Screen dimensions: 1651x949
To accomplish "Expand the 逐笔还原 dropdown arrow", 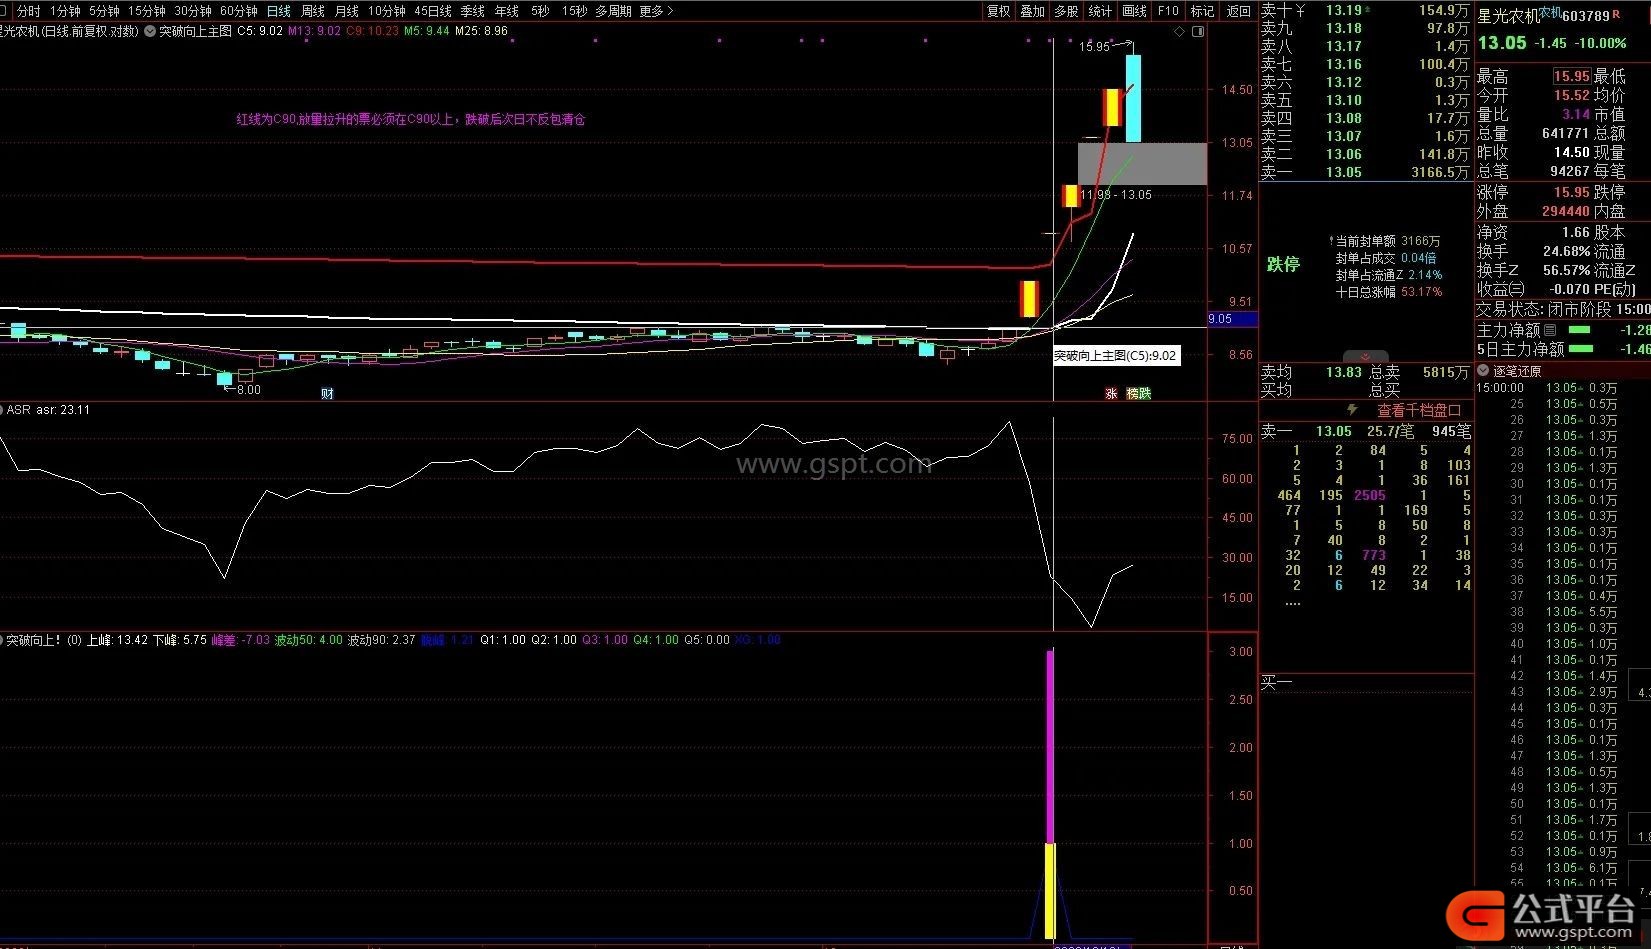I will (1484, 371).
